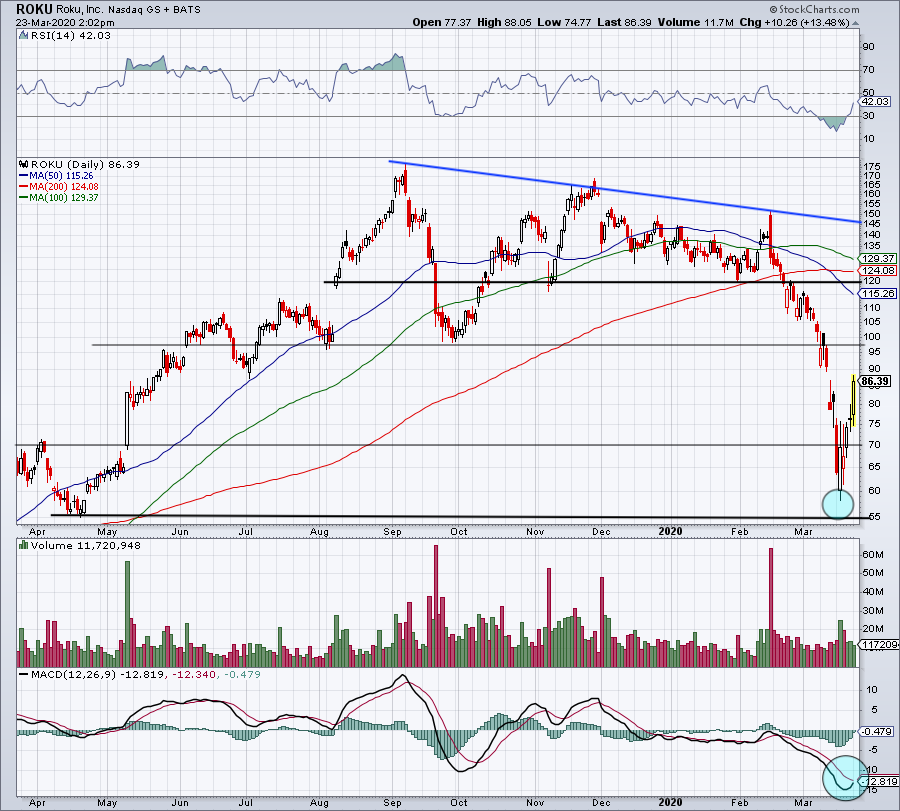Click the 'Volume 11,720,948' panel label
The width and height of the screenshot is (900, 811).
86,545
